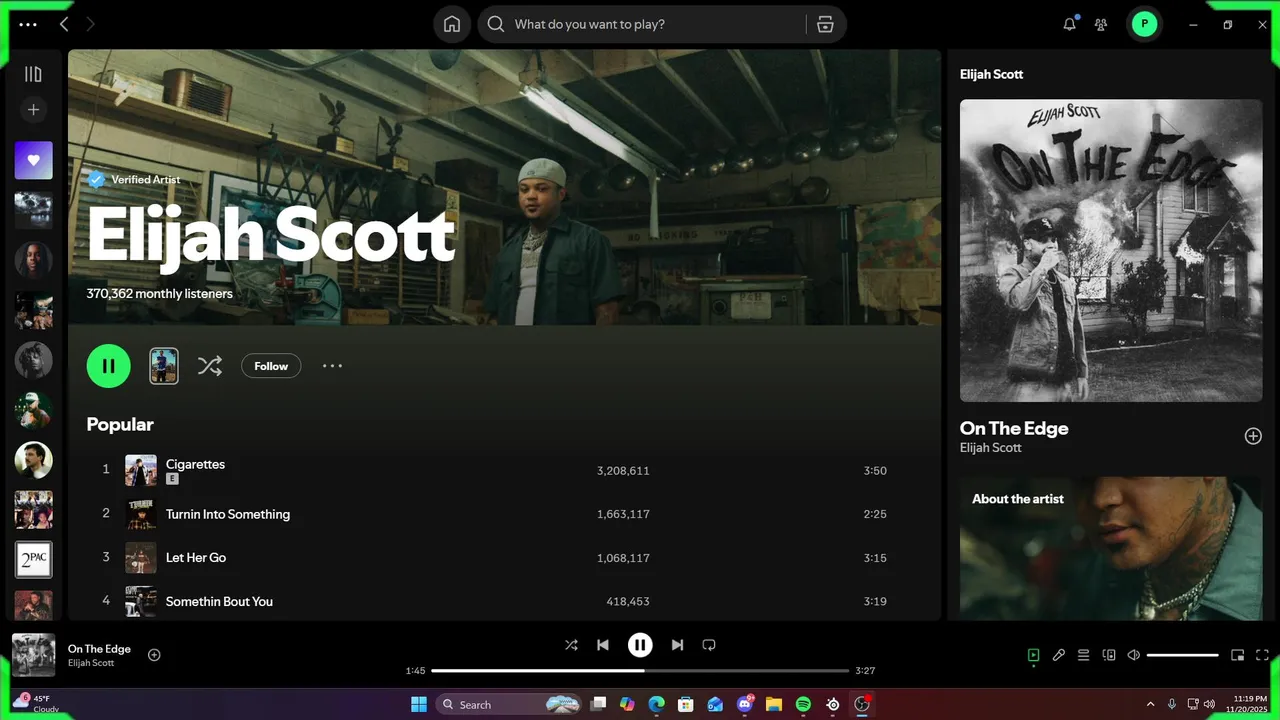Viewport: 1280px width, 720px height.
Task: Click now-playing album thumbnail in bottom bar
Action: pyautogui.click(x=34, y=655)
